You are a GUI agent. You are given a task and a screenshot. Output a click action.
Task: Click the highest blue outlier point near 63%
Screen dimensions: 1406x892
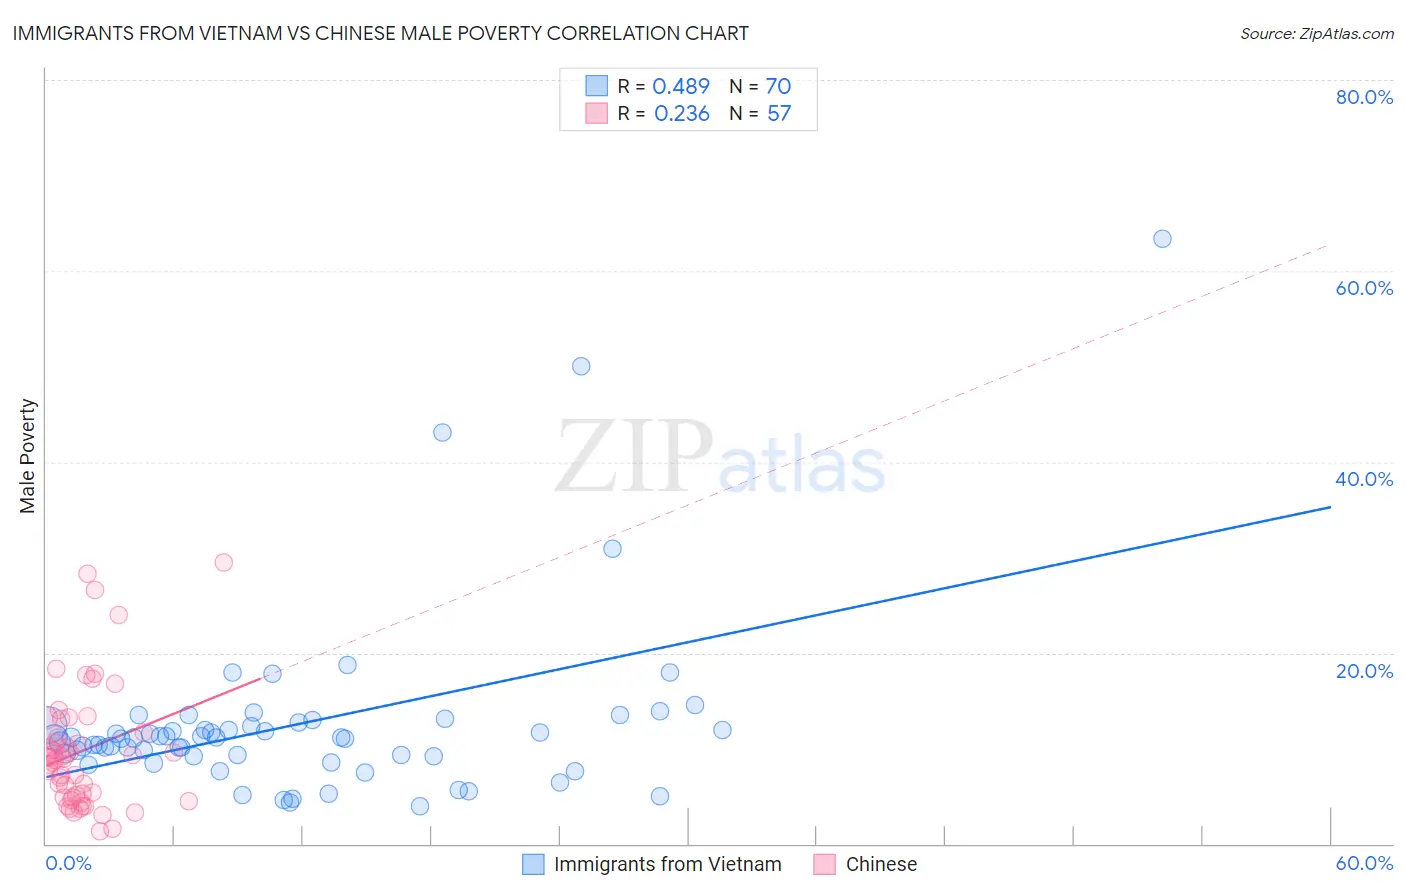coord(1162,239)
